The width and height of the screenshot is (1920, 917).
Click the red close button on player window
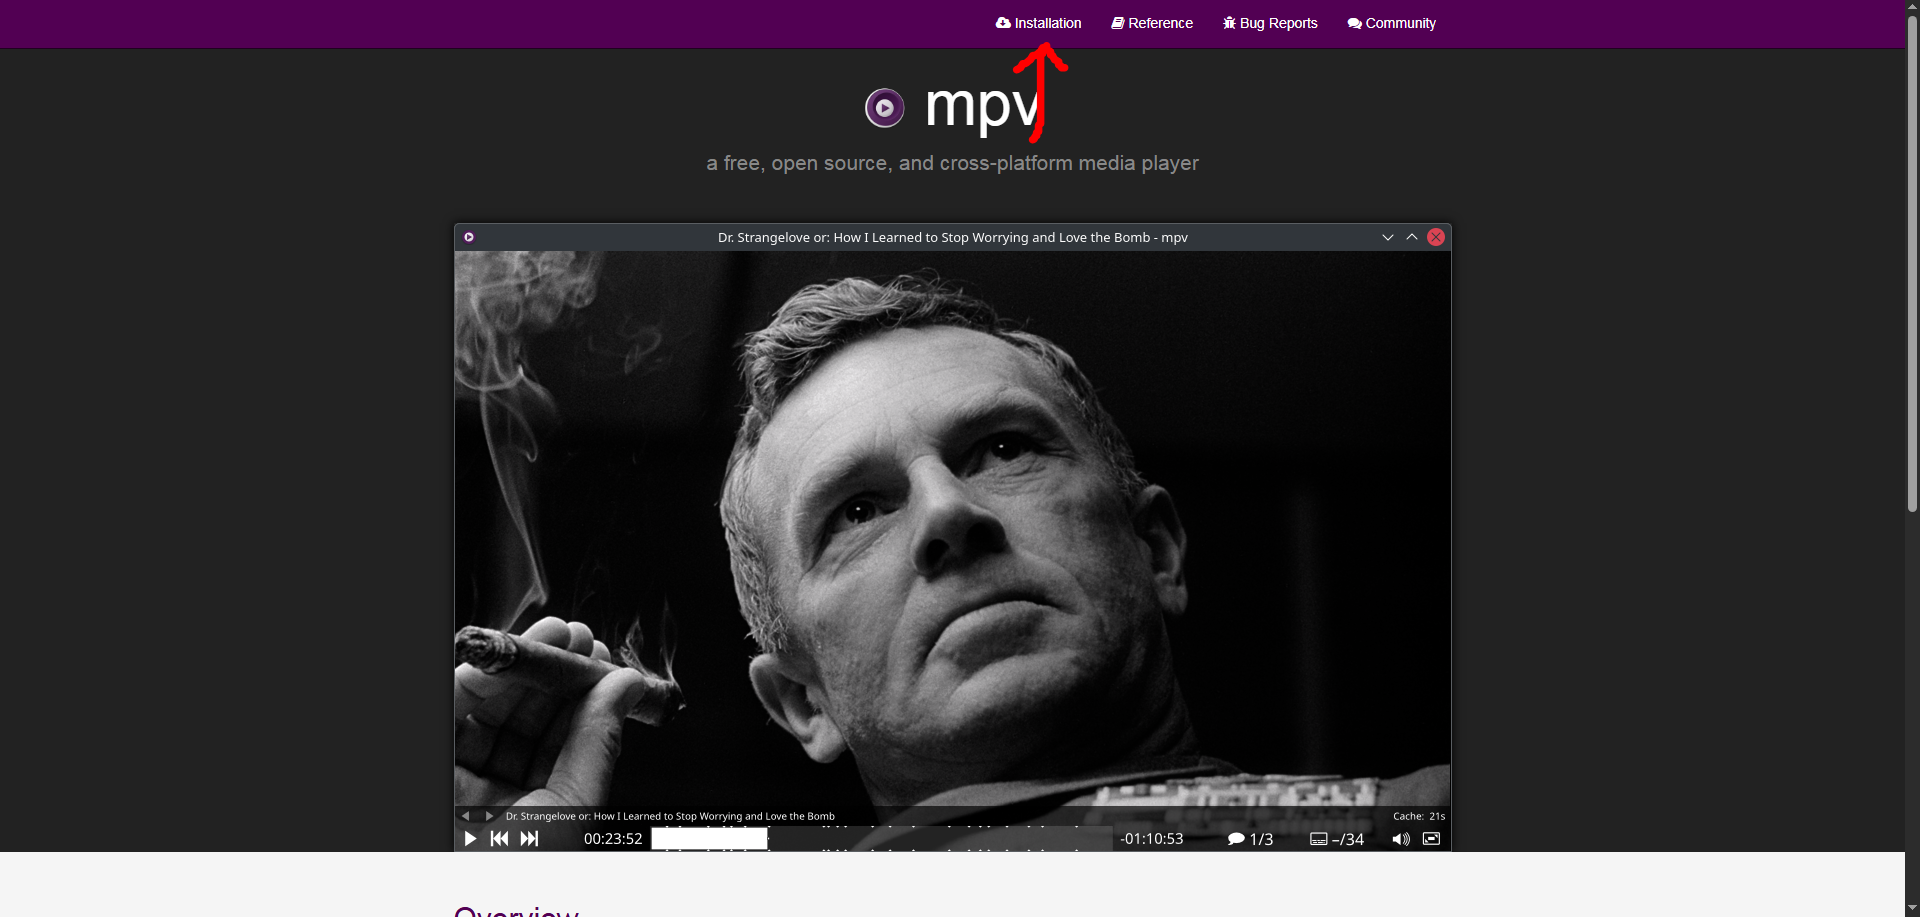pyautogui.click(x=1436, y=237)
